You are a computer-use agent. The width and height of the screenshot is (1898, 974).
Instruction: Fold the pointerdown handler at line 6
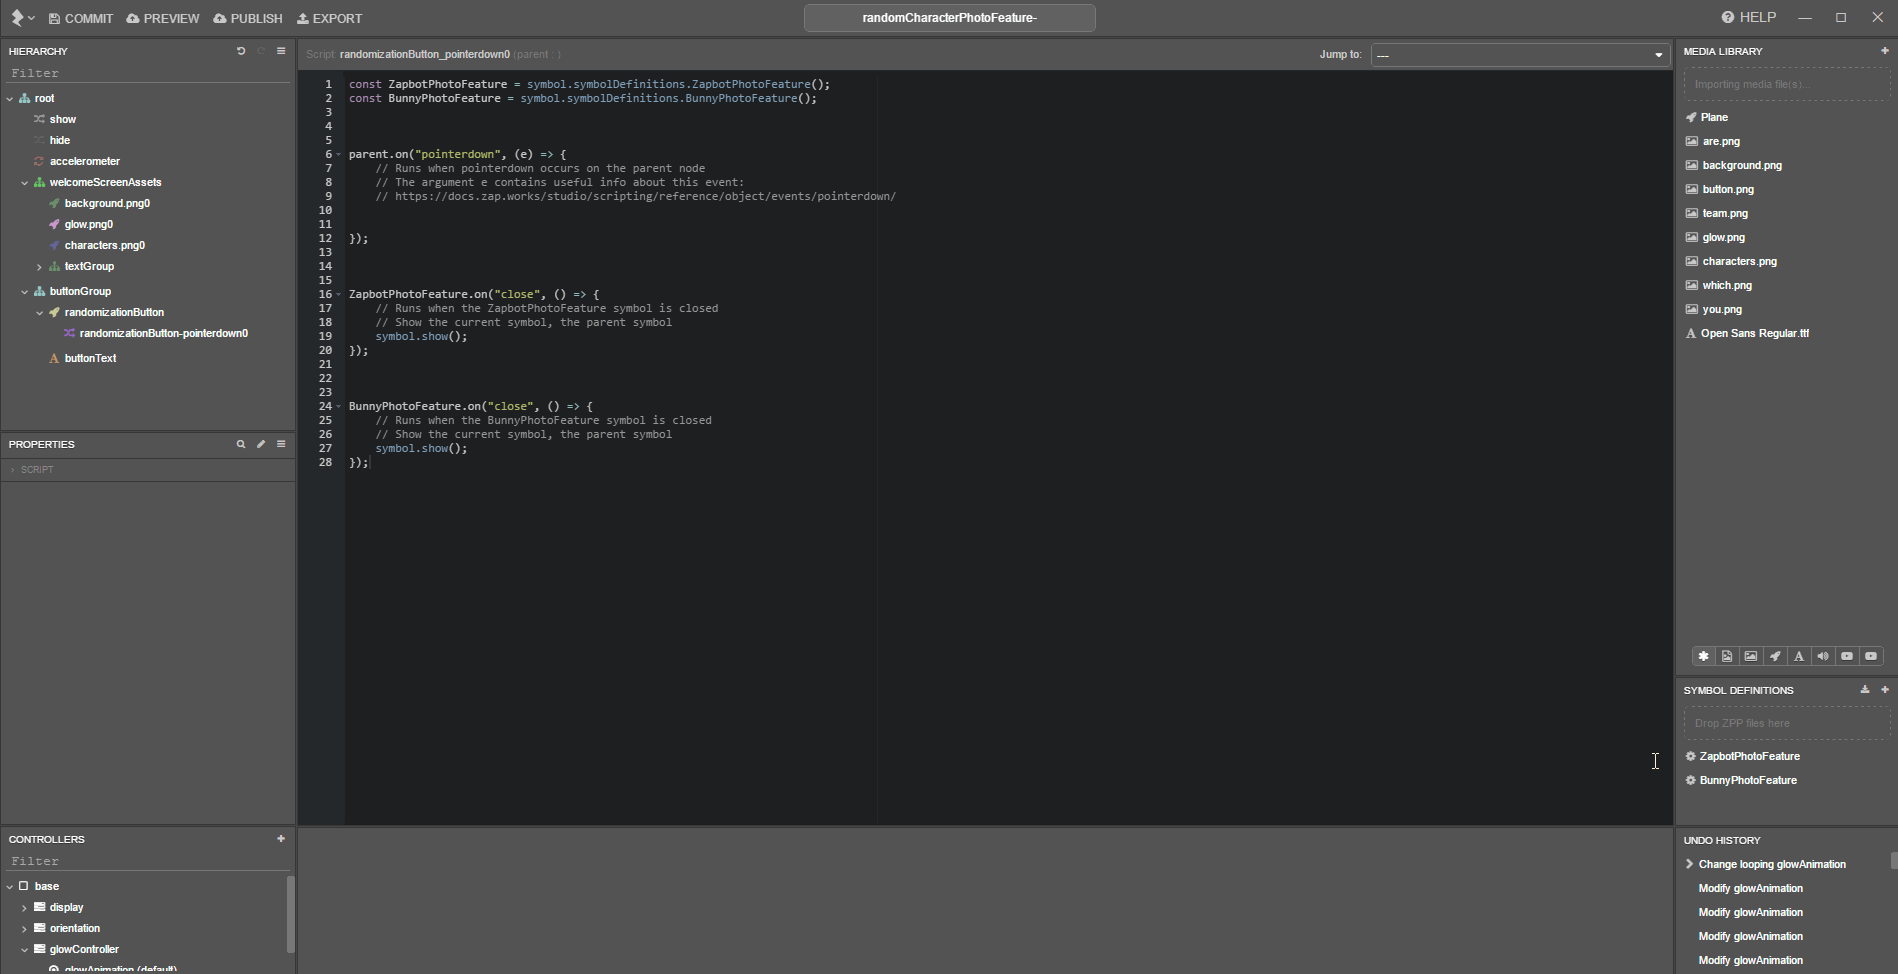(339, 154)
